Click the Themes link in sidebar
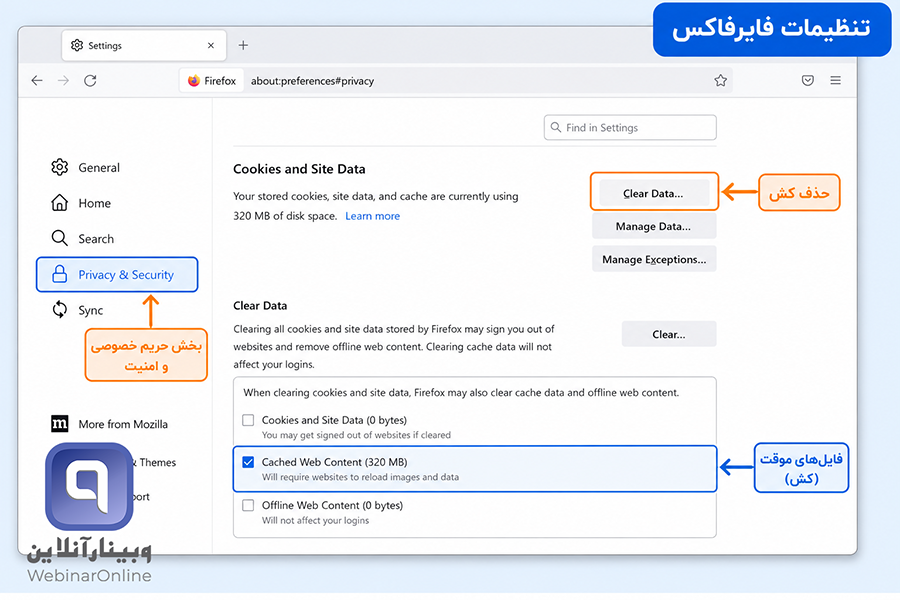 pyautogui.click(x=157, y=462)
